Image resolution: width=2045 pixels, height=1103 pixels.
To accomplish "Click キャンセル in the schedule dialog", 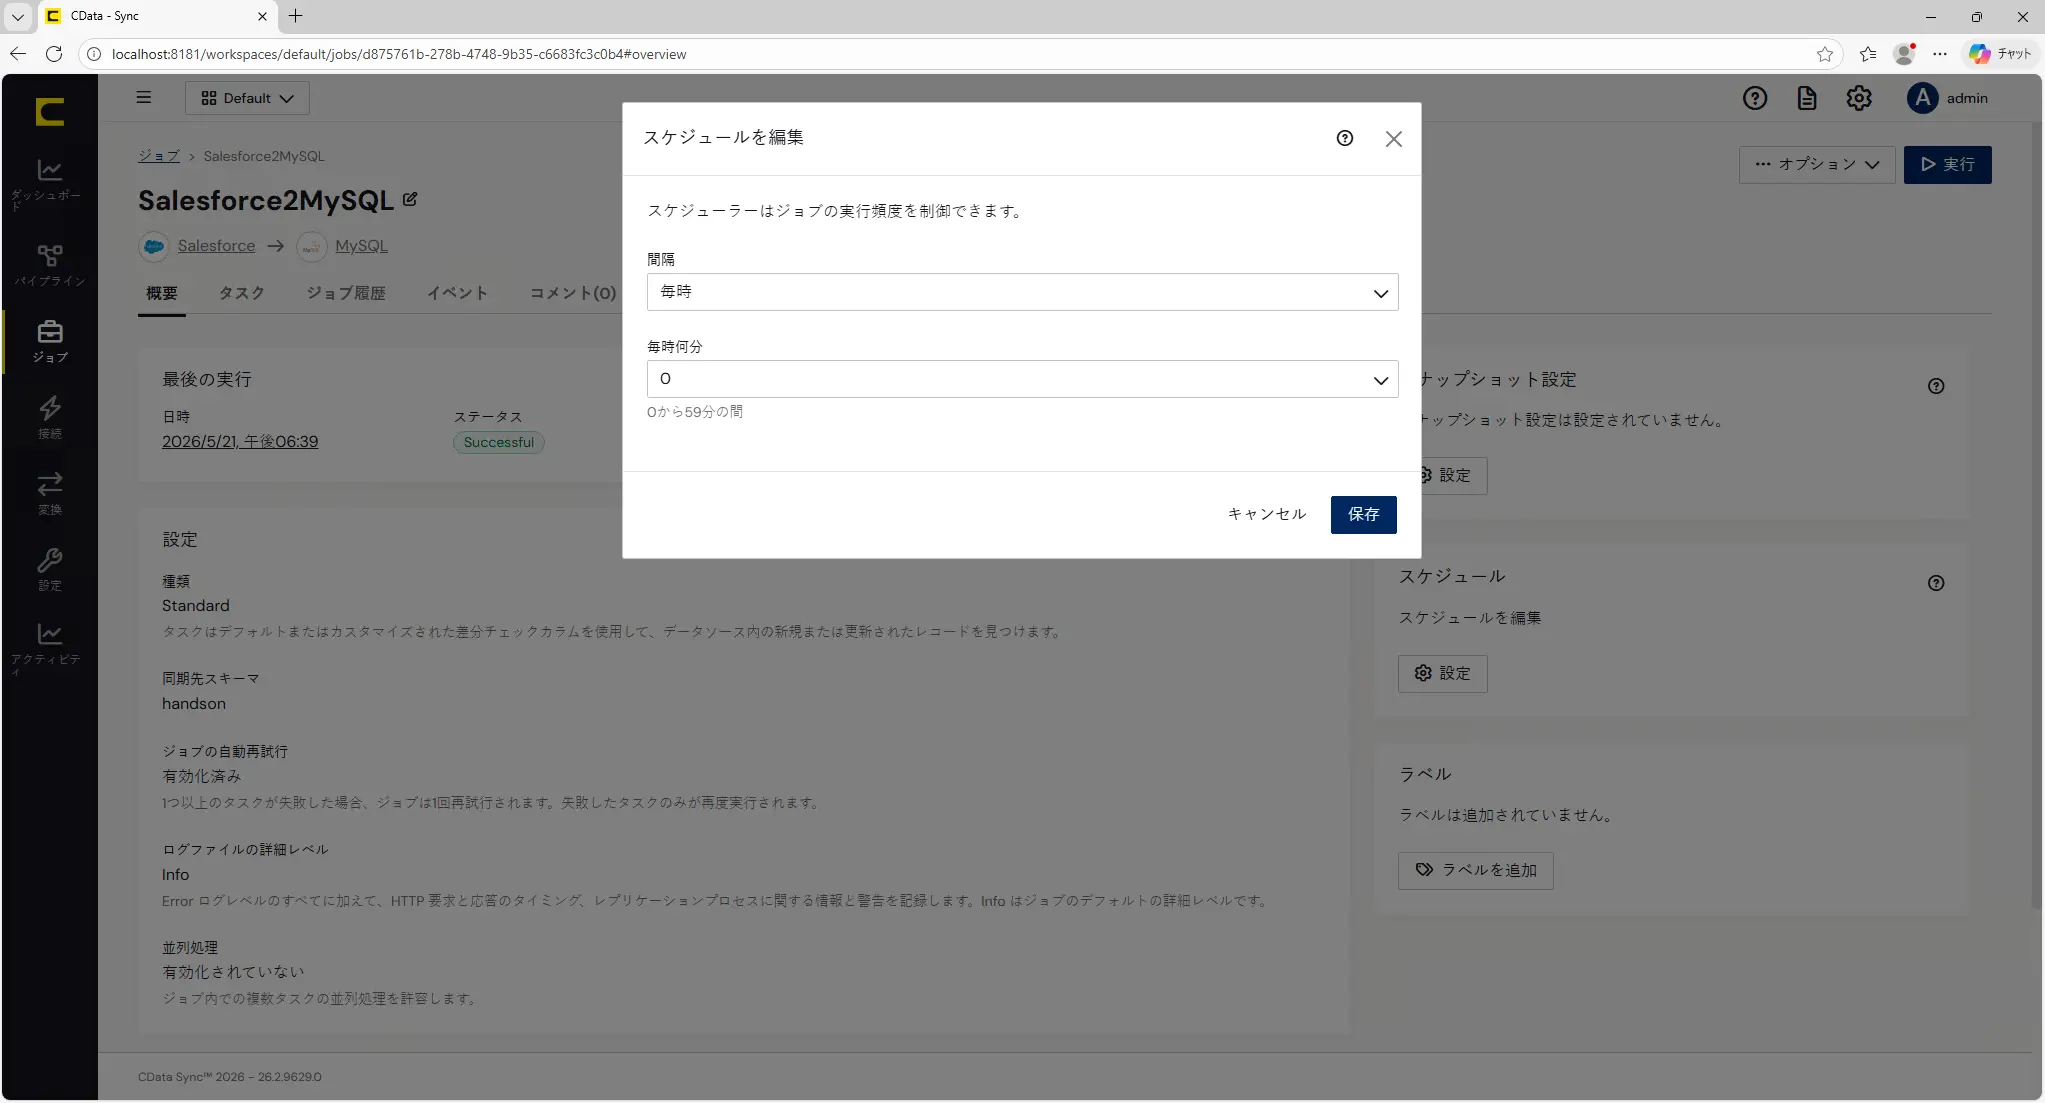I will [1267, 515].
